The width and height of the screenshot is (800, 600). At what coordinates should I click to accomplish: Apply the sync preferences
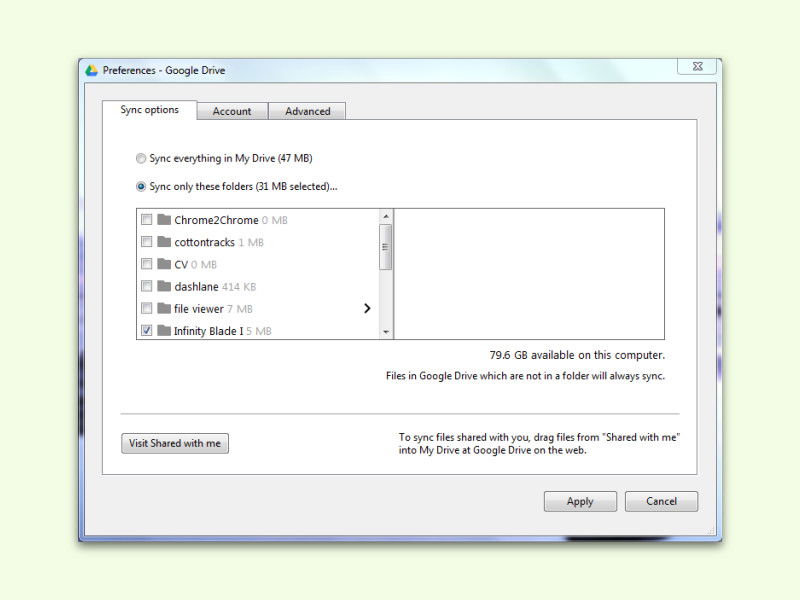pos(580,502)
